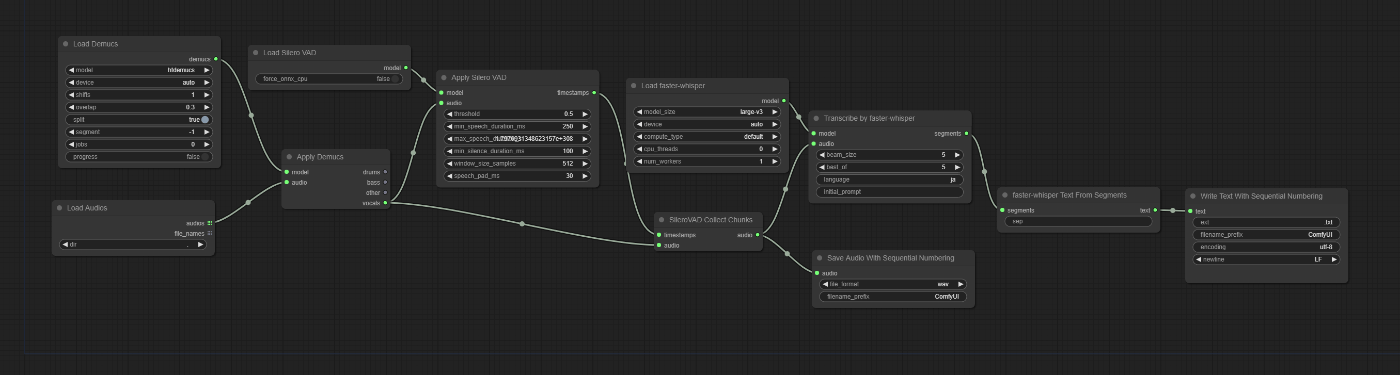Open the compute_type selector showing default
Image resolution: width=1400 pixels, height=375 pixels.
(707, 136)
